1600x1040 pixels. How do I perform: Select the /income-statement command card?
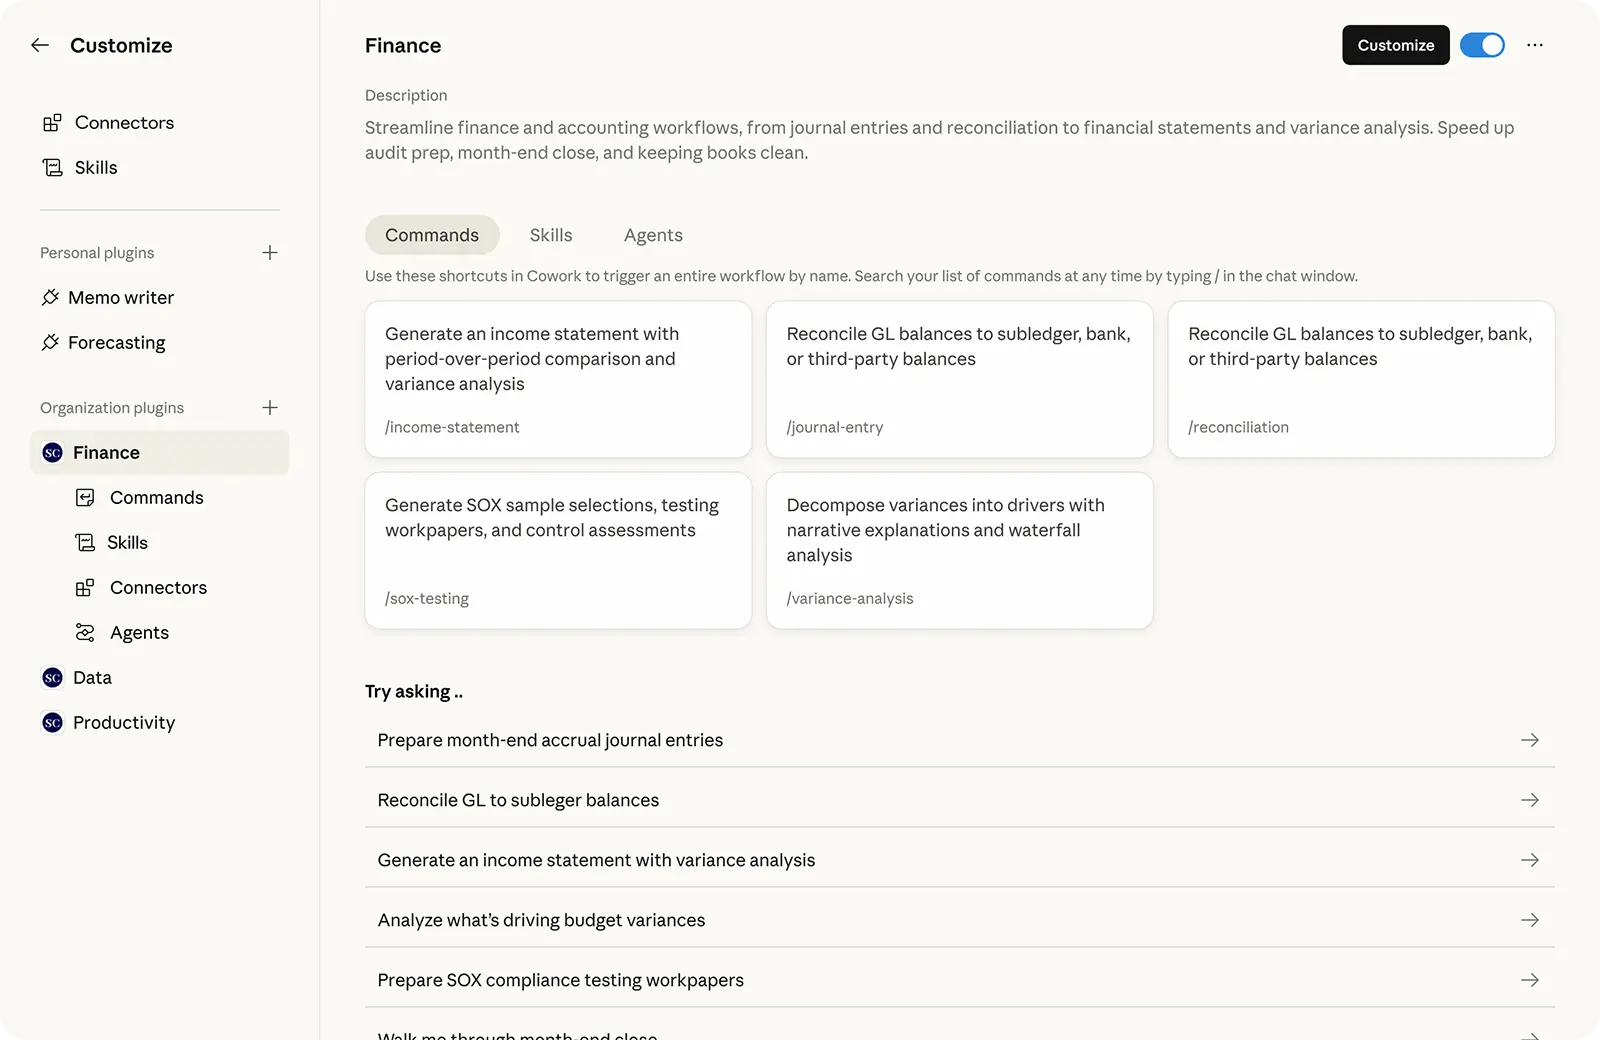558,380
